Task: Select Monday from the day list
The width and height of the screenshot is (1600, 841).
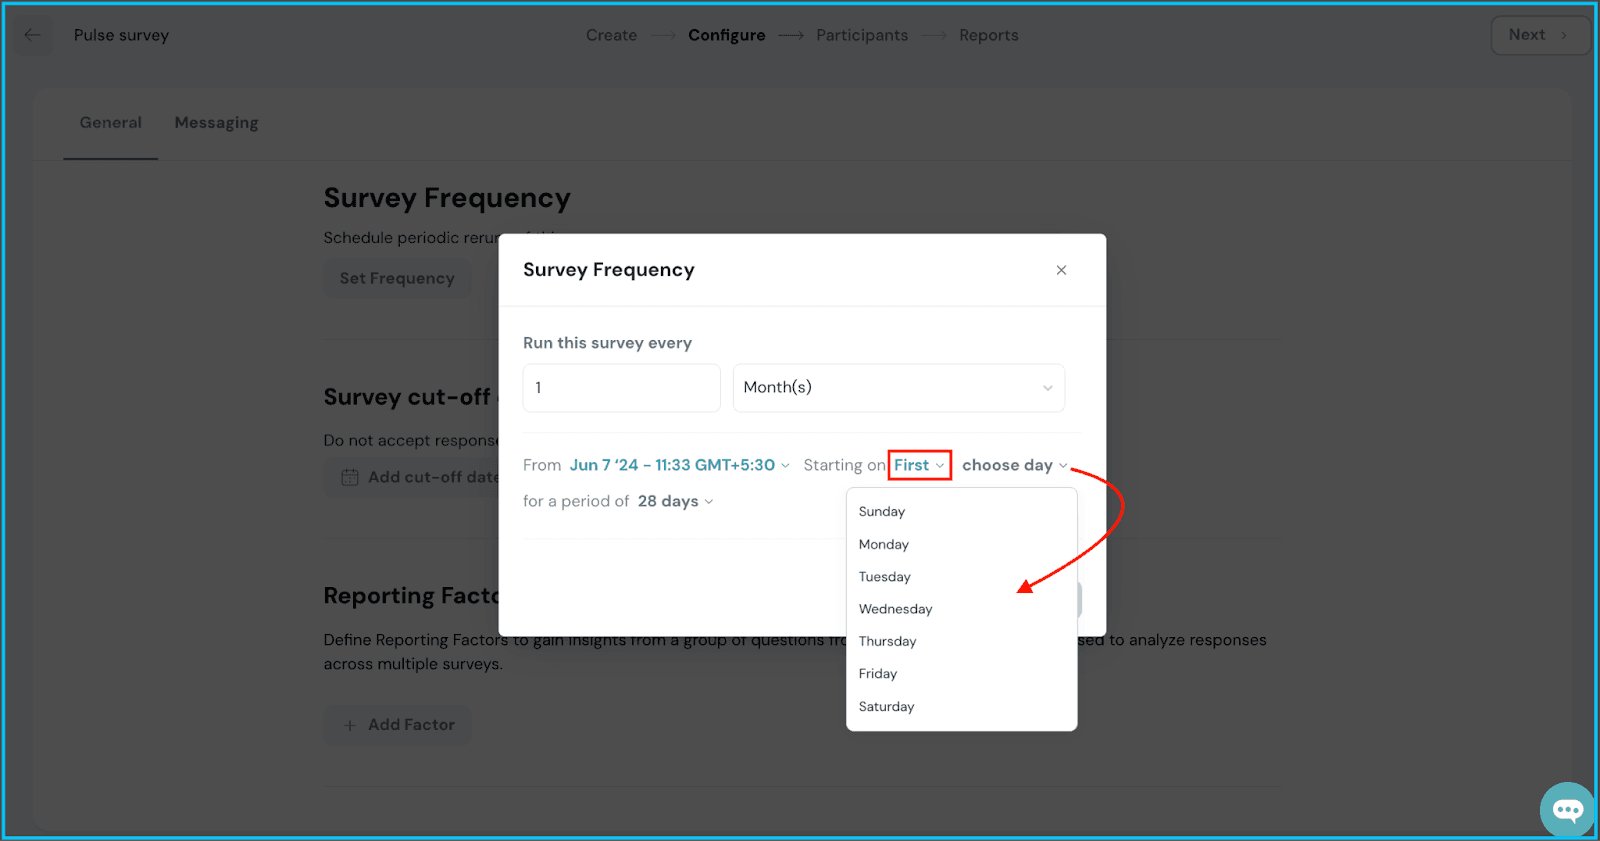Action: tap(884, 544)
